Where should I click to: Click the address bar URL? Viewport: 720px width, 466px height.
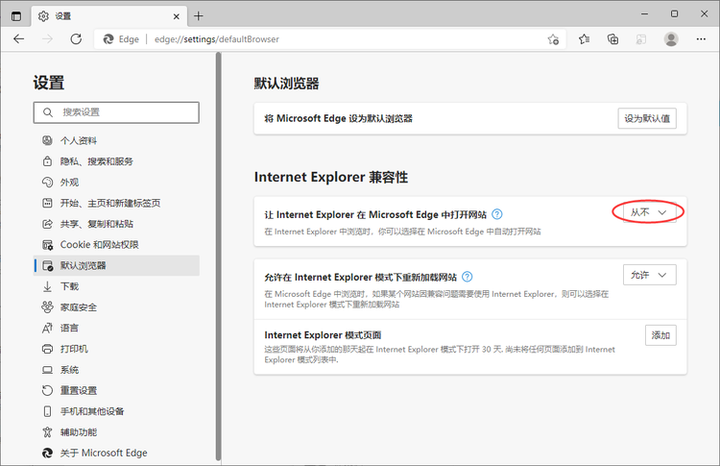tap(217, 39)
